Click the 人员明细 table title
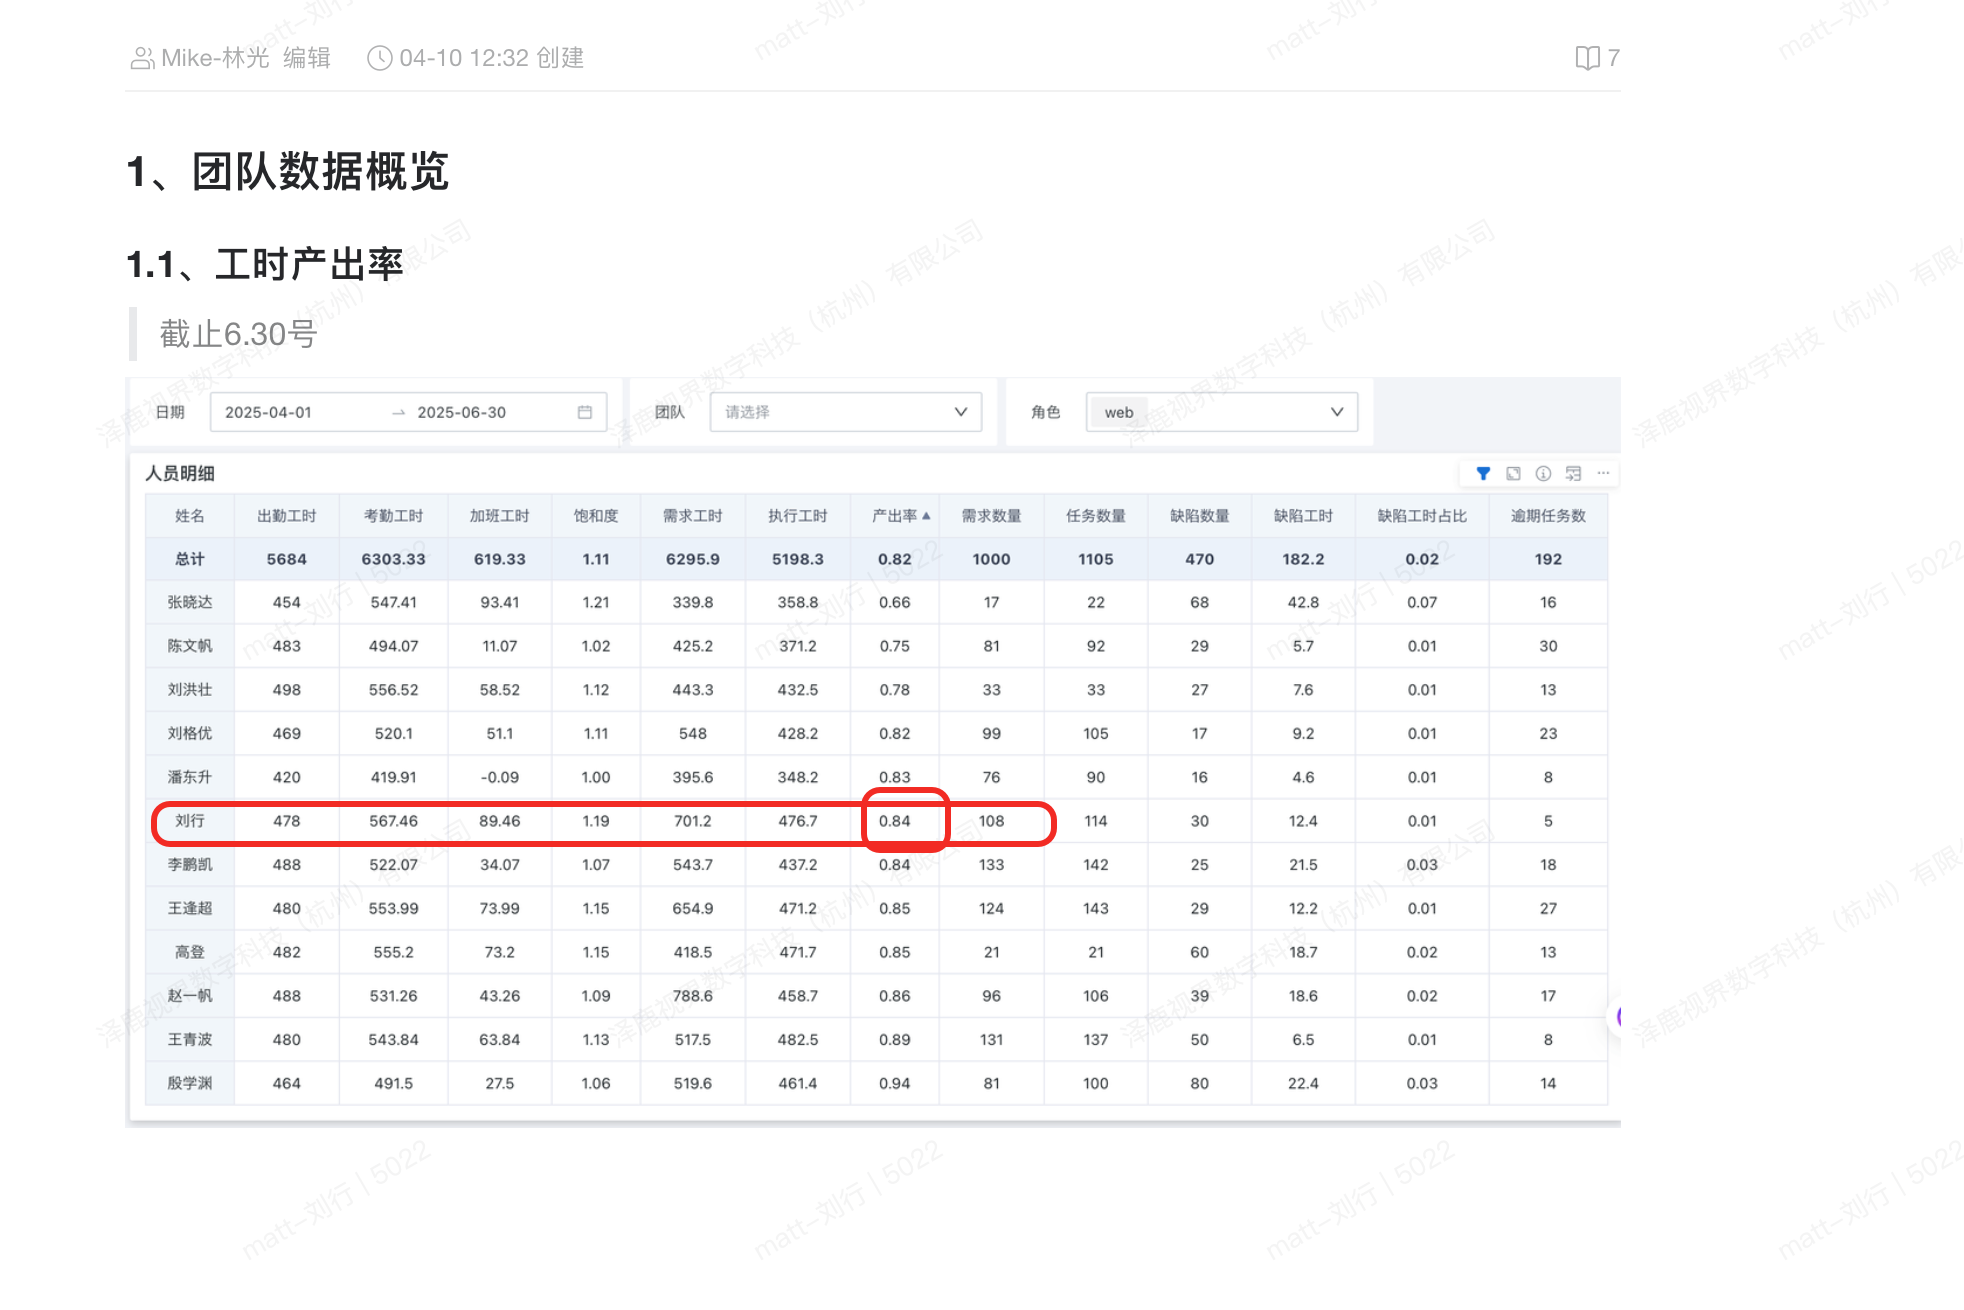The height and width of the screenshot is (1310, 1964). pos(180,473)
